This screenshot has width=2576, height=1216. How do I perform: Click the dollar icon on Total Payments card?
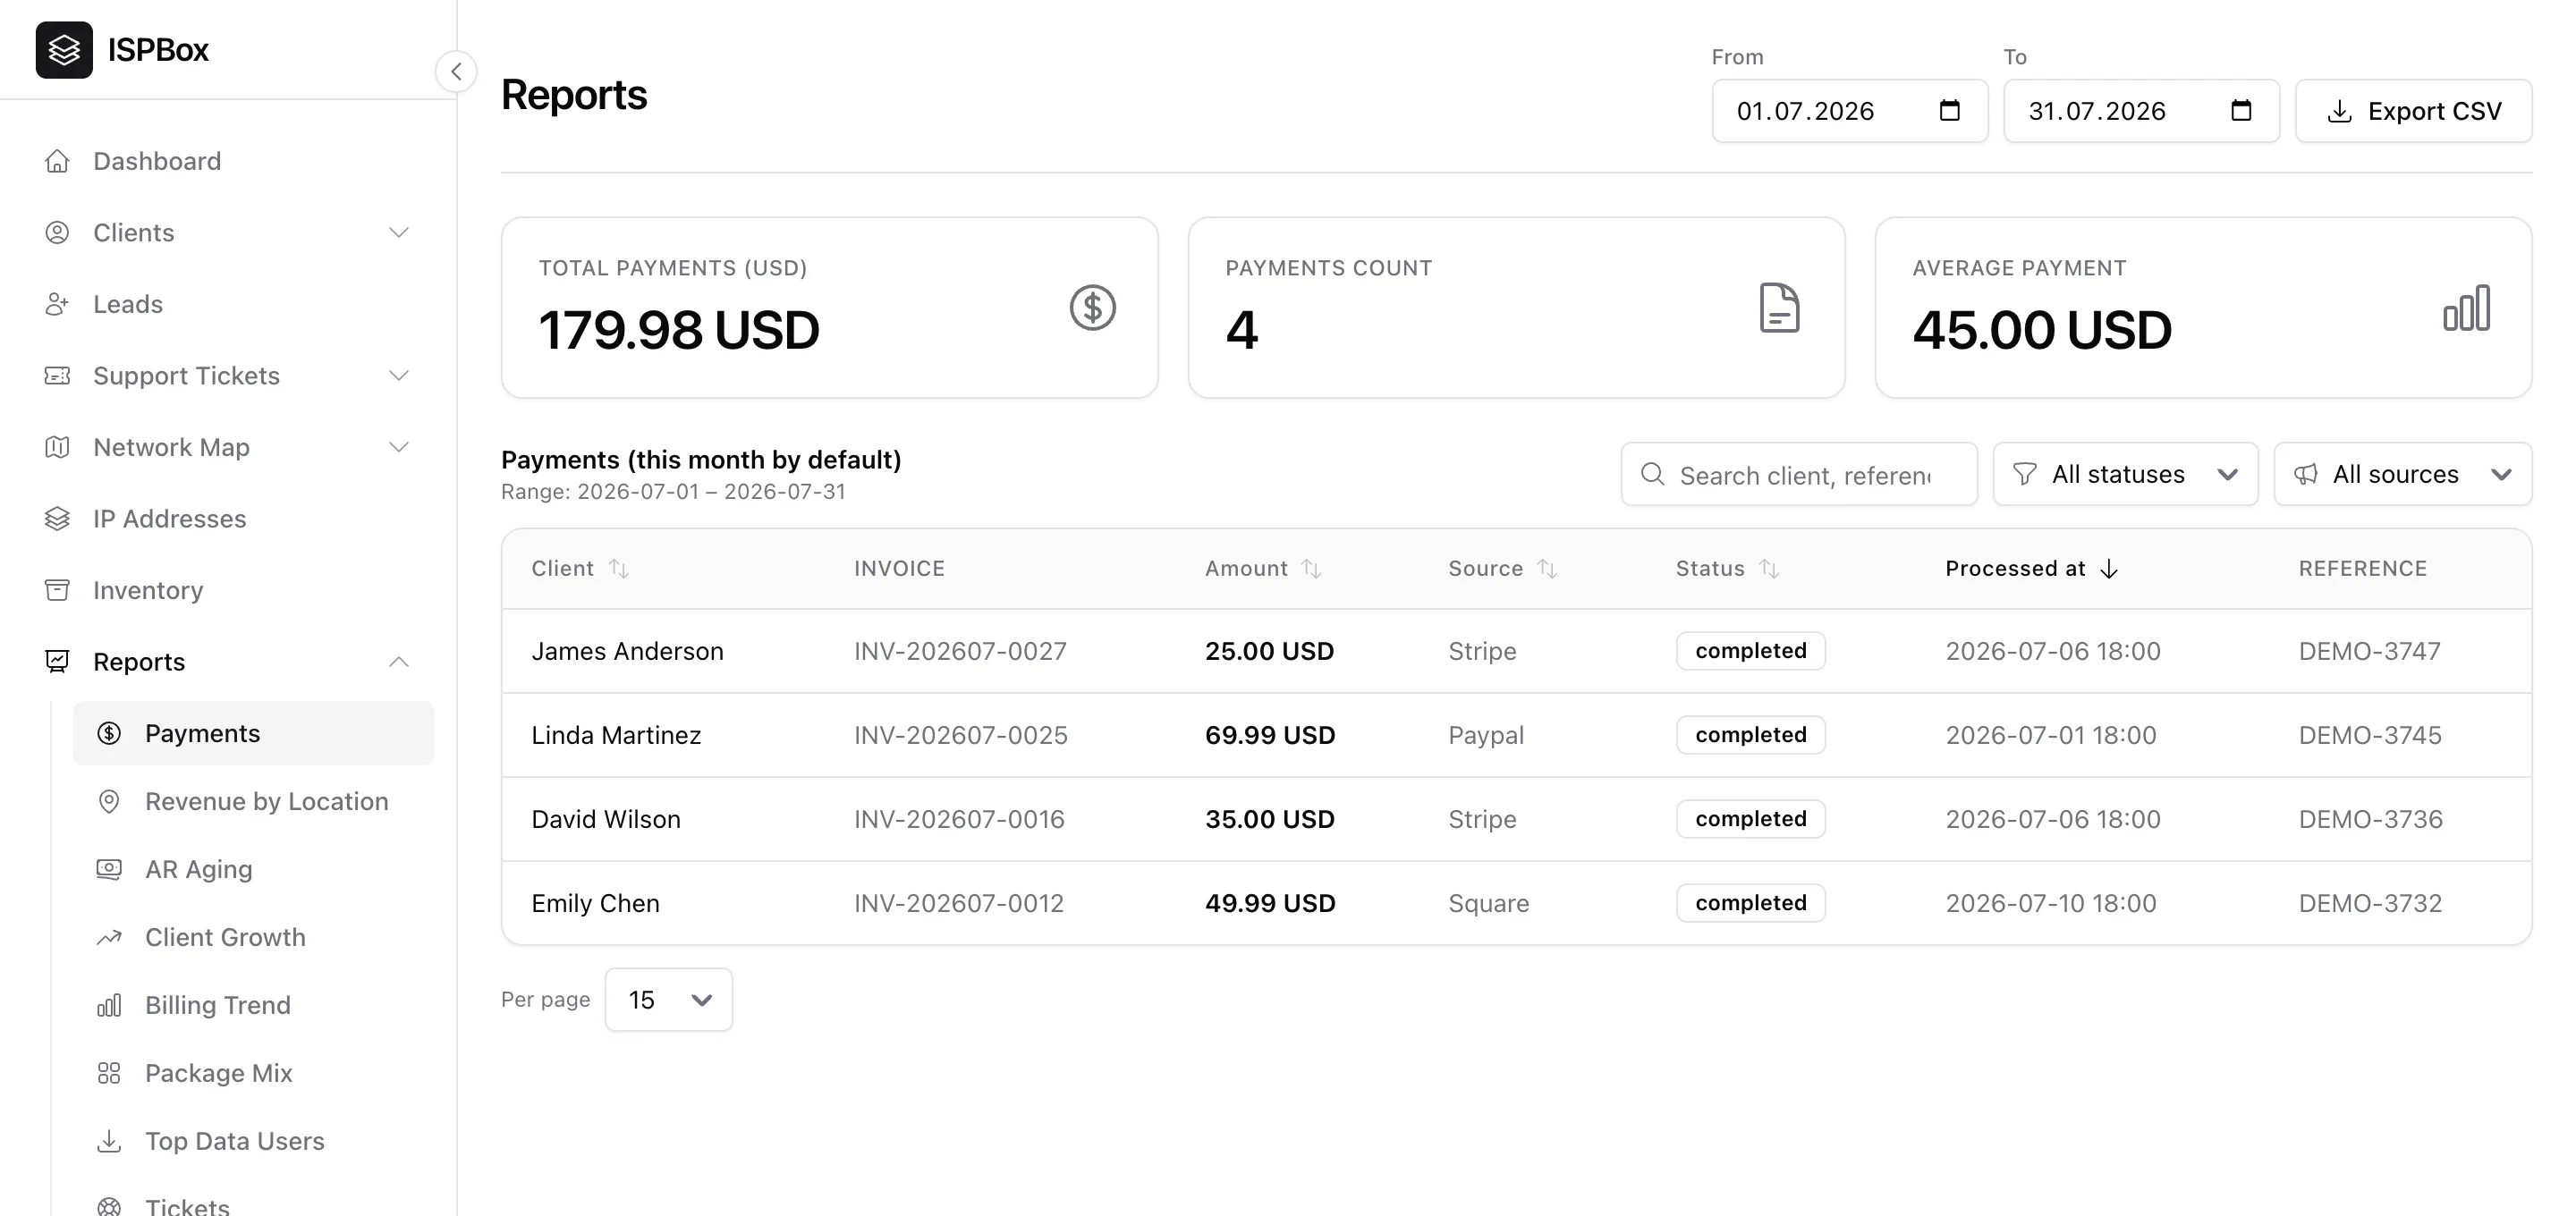coord(1092,307)
